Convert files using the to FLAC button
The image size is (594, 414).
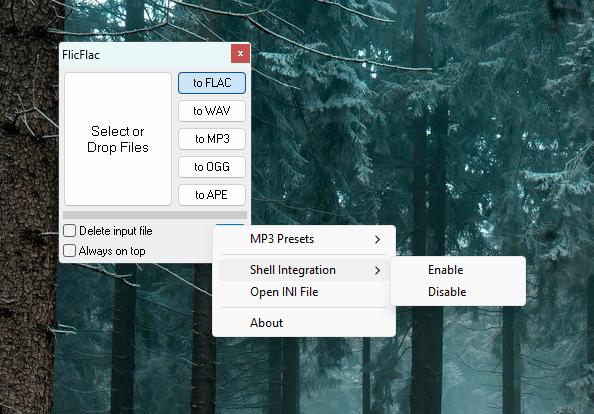coord(212,83)
